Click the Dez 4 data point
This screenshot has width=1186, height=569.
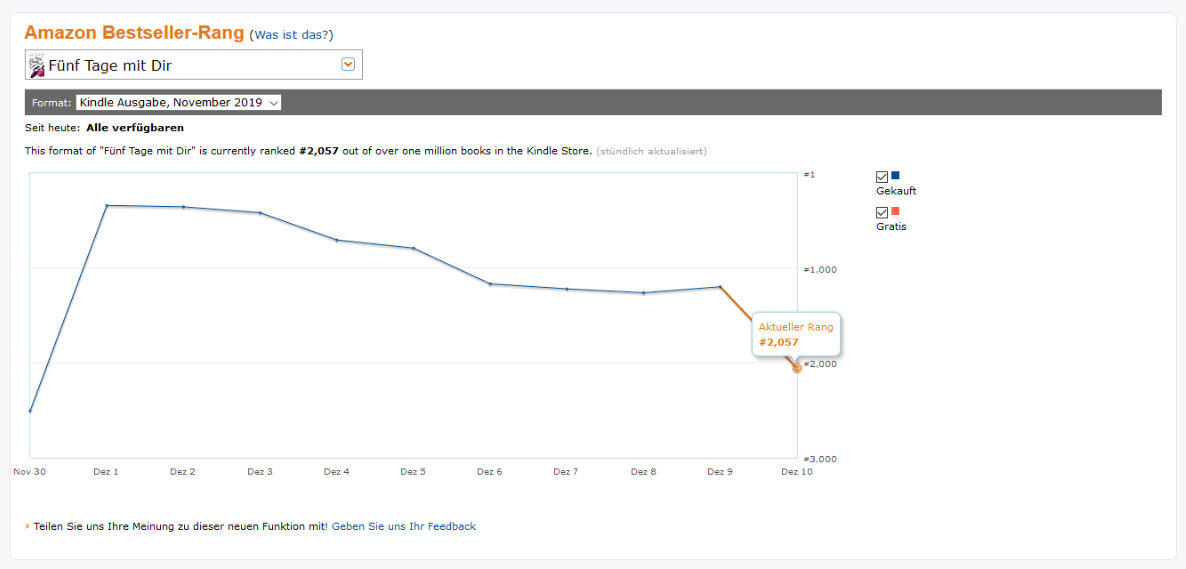[337, 240]
